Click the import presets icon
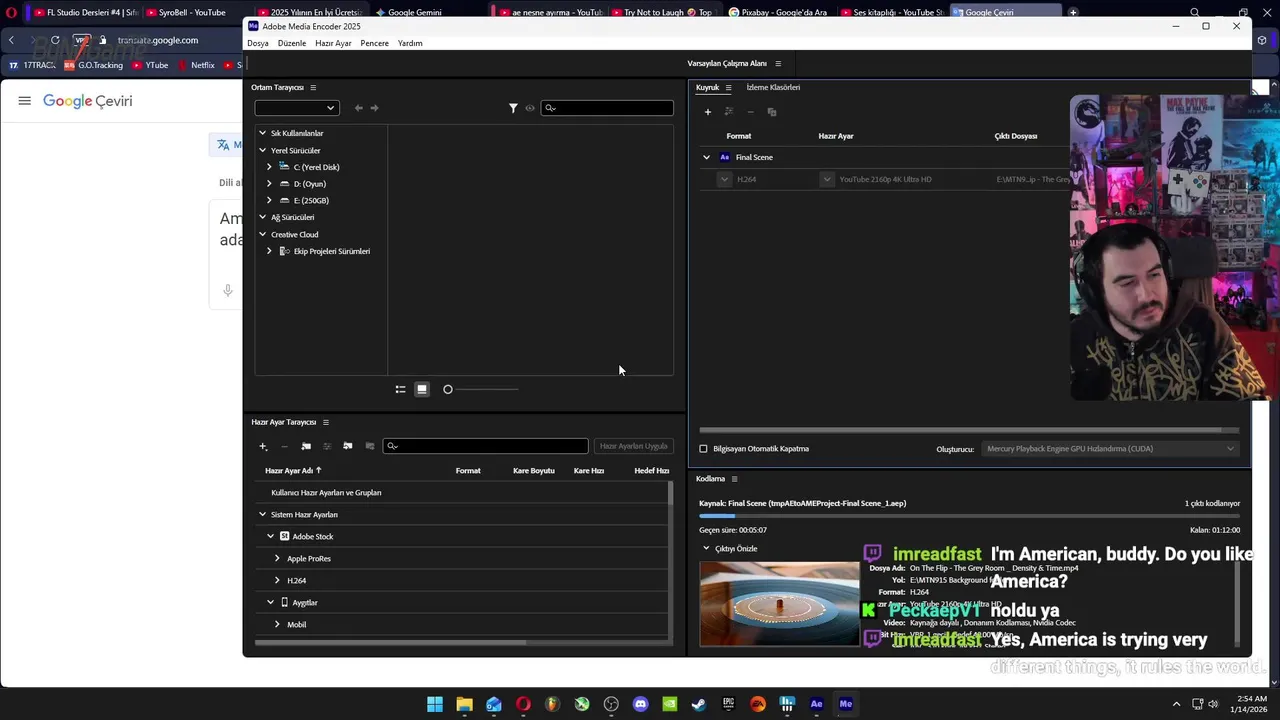 [348, 446]
